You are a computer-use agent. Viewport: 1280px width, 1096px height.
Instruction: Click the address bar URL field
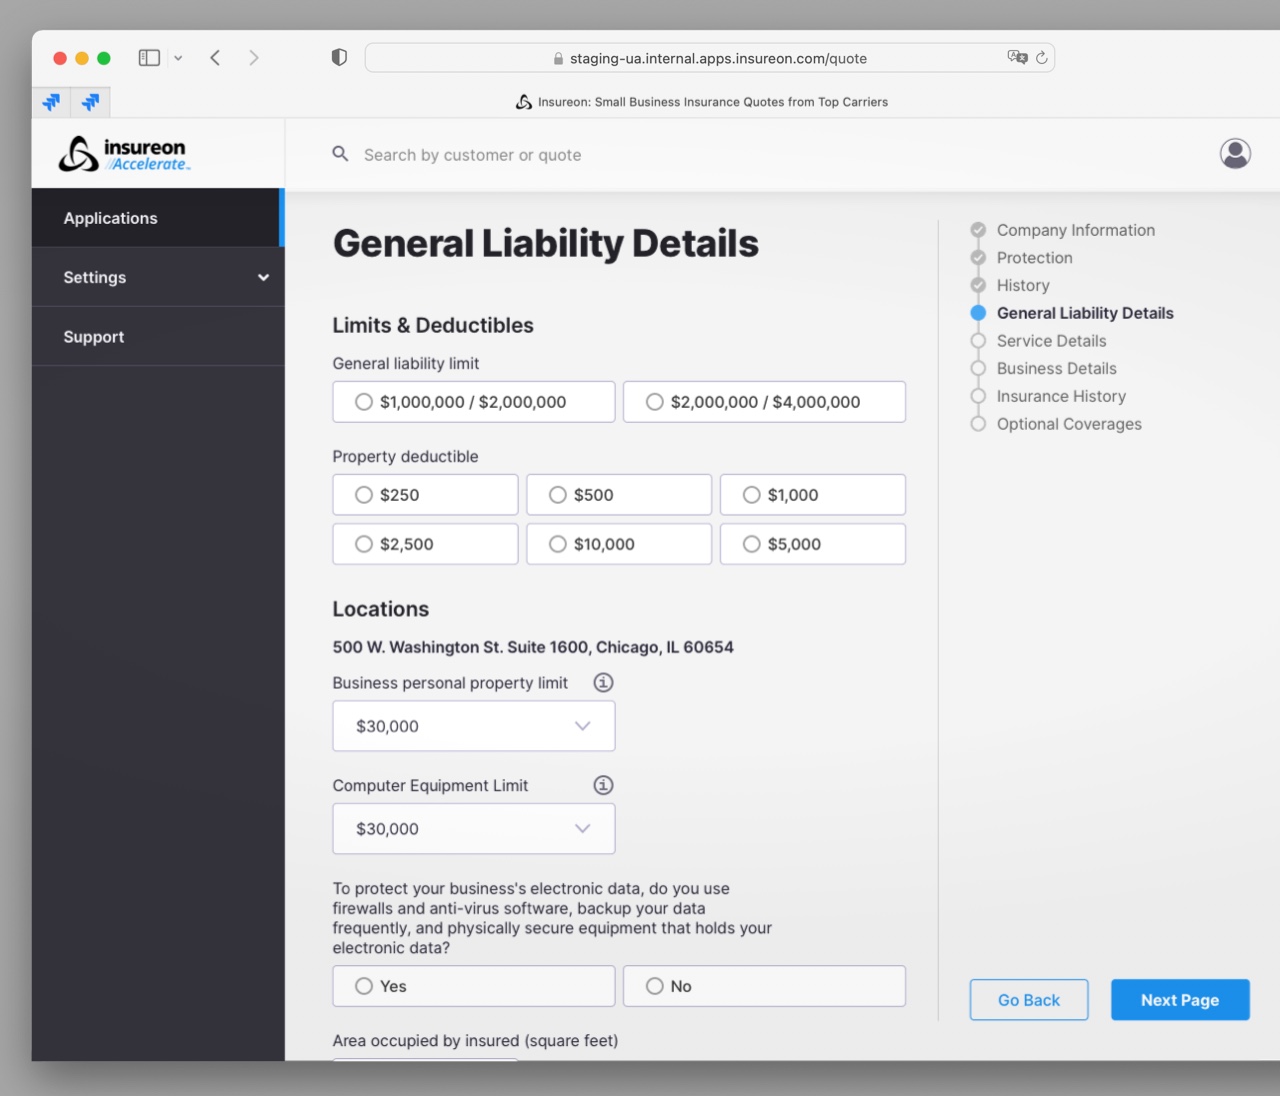710,58
